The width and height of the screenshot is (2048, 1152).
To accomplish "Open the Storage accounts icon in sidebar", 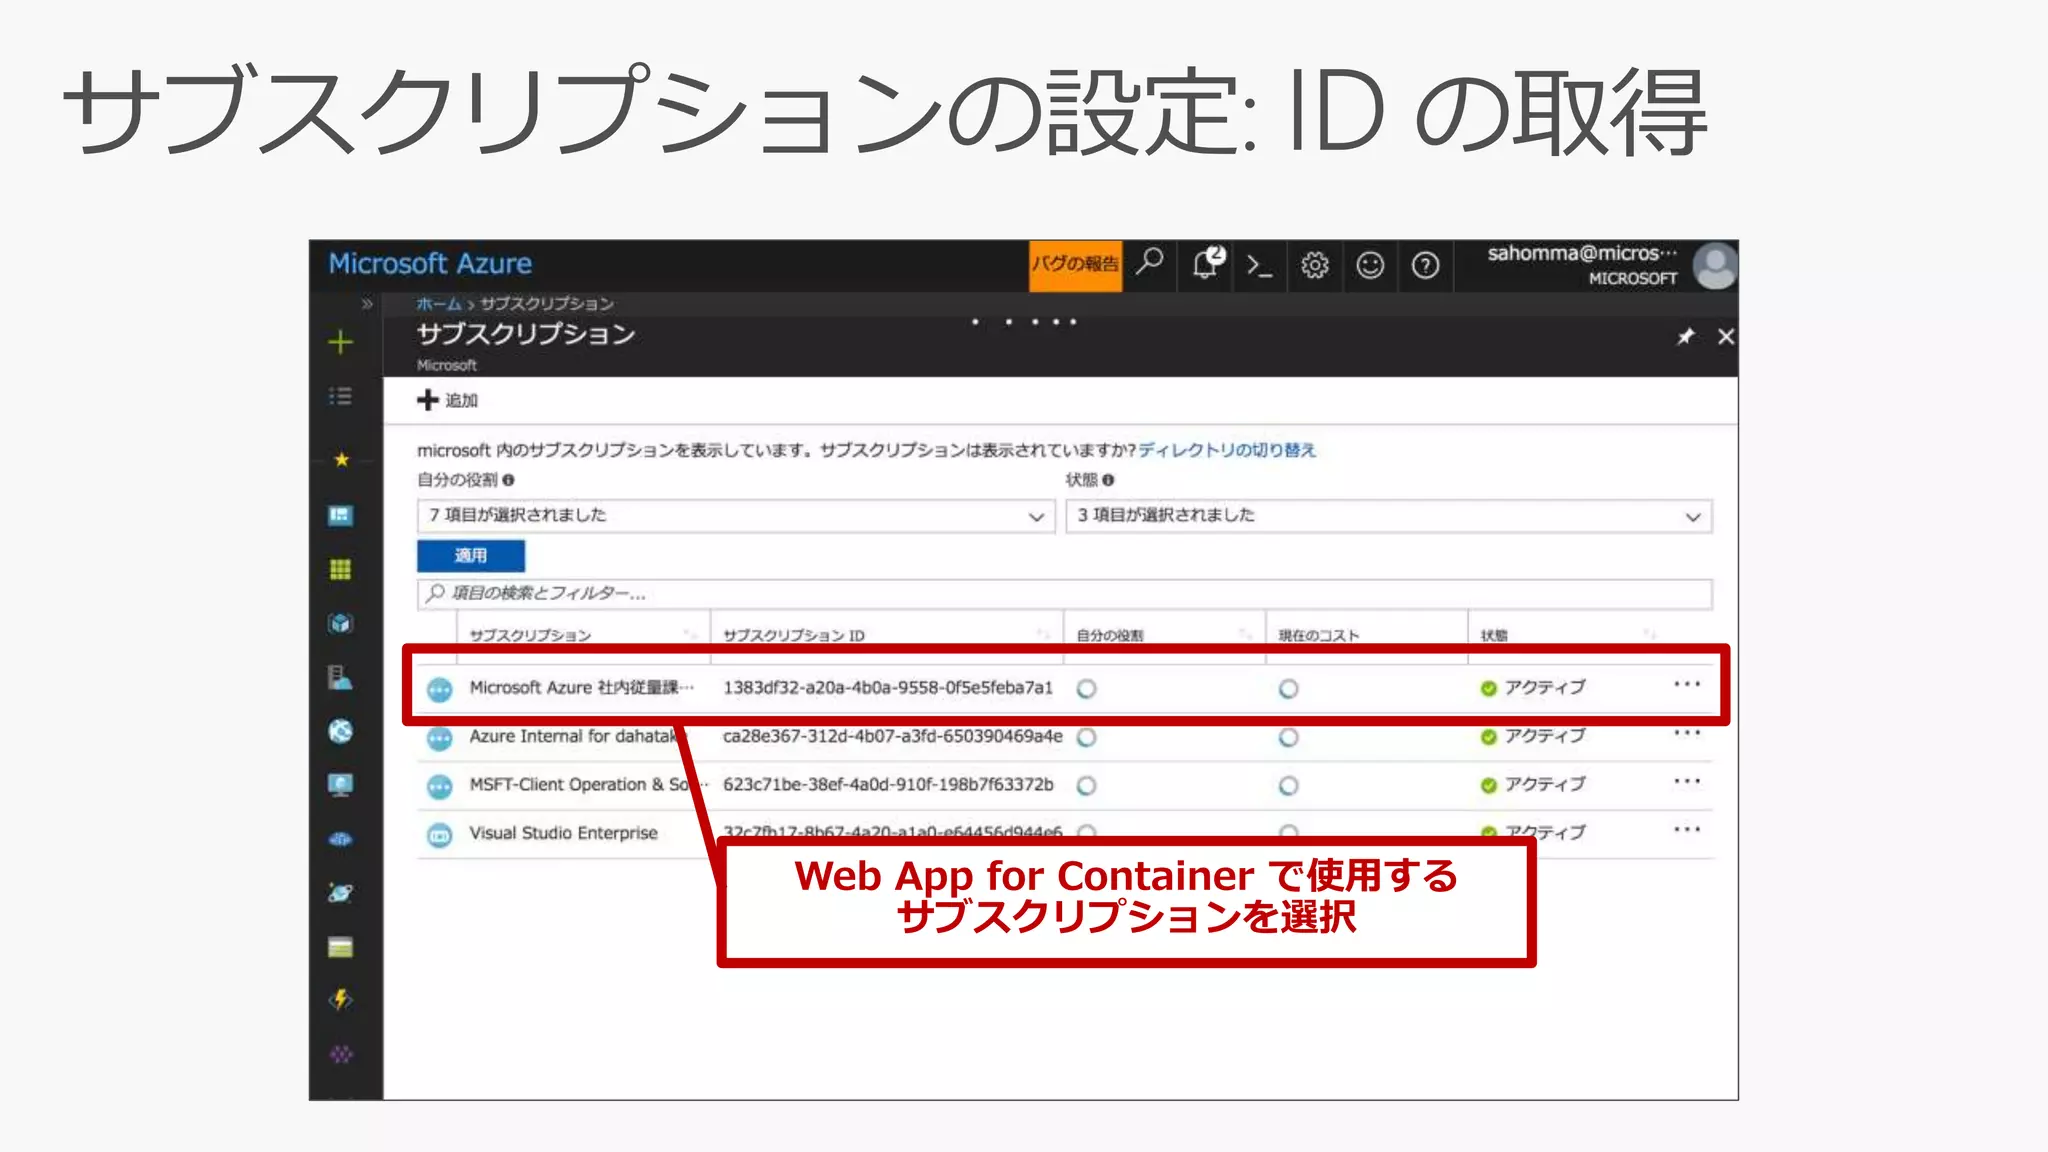I will pos(341,947).
